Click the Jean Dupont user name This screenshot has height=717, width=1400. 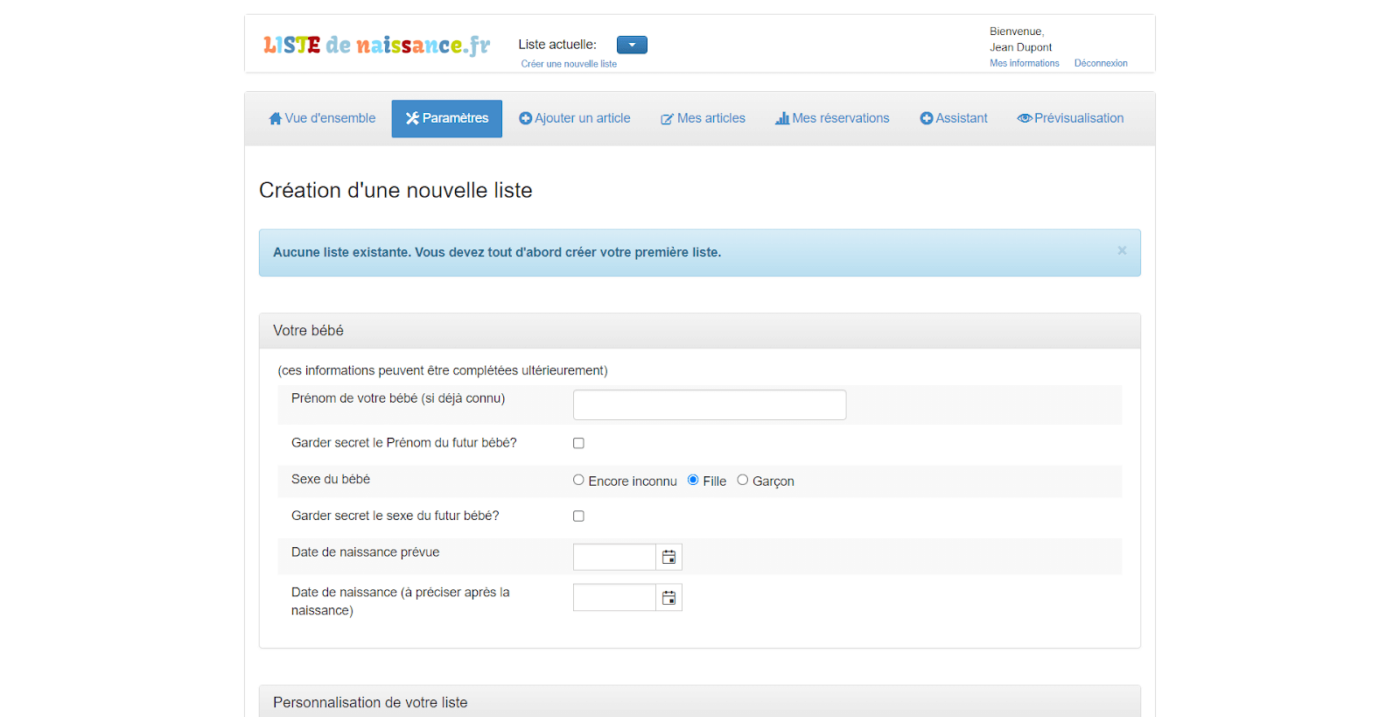(x=1021, y=47)
